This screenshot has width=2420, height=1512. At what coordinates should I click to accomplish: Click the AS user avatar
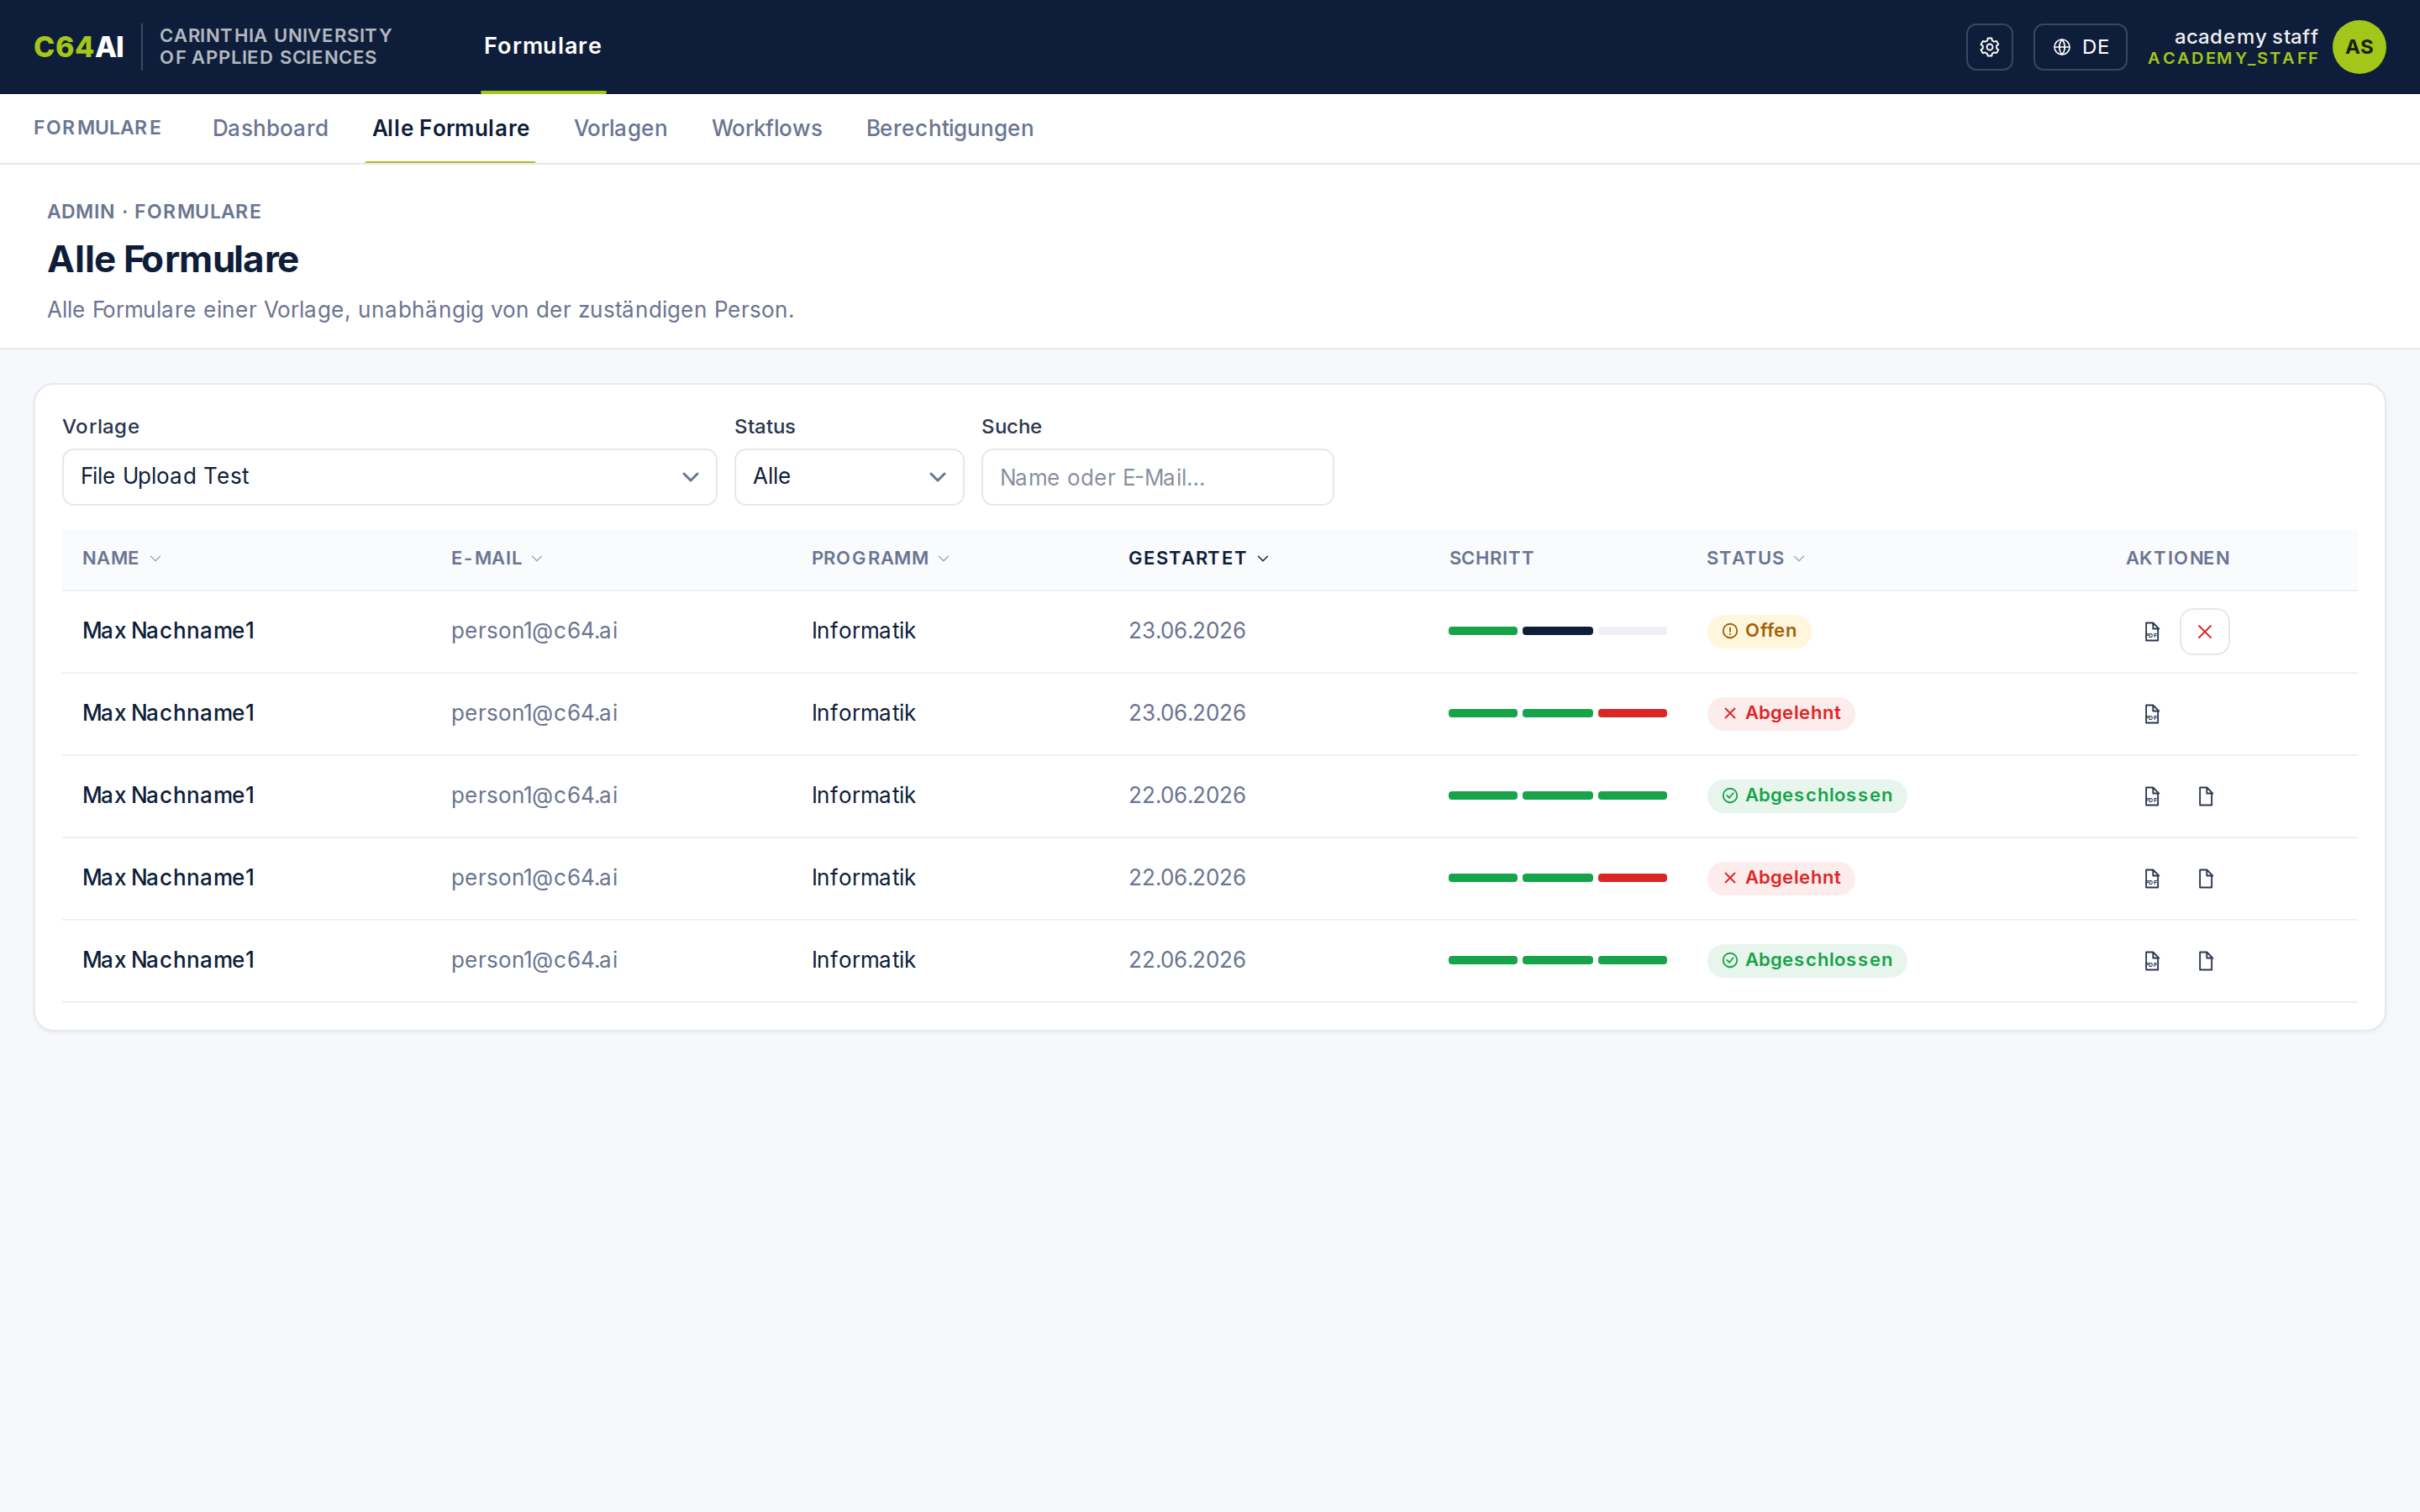[2359, 47]
